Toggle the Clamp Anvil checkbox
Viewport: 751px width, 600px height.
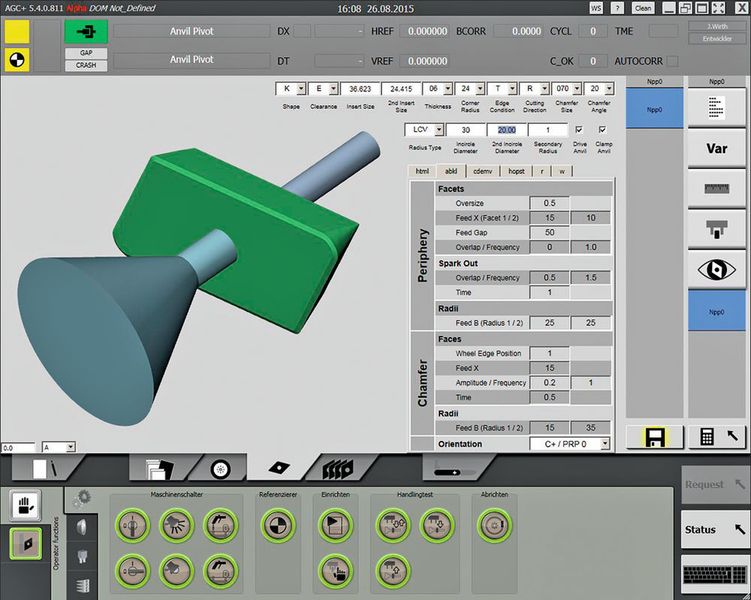(x=602, y=130)
